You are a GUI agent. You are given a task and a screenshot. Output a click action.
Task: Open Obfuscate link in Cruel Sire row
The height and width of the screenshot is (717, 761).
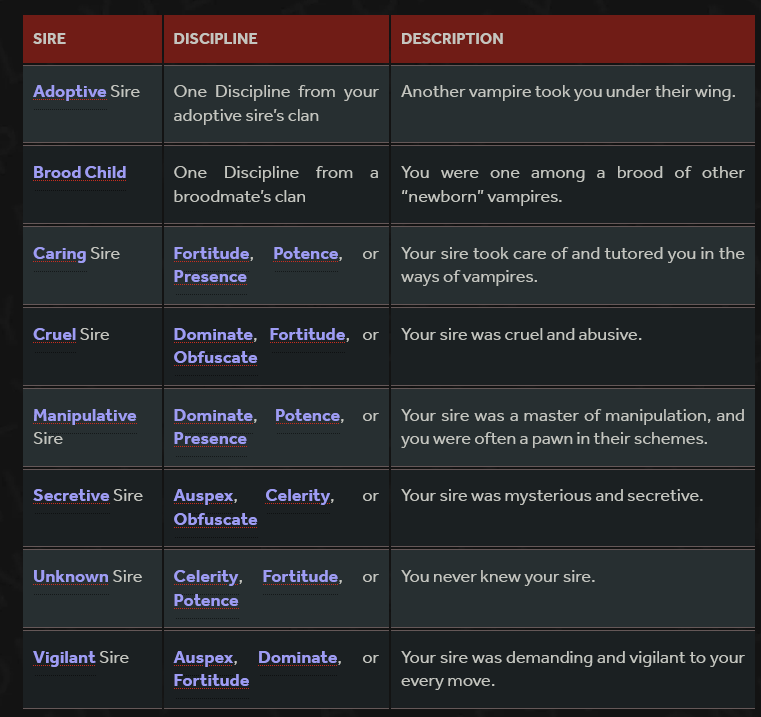click(215, 358)
